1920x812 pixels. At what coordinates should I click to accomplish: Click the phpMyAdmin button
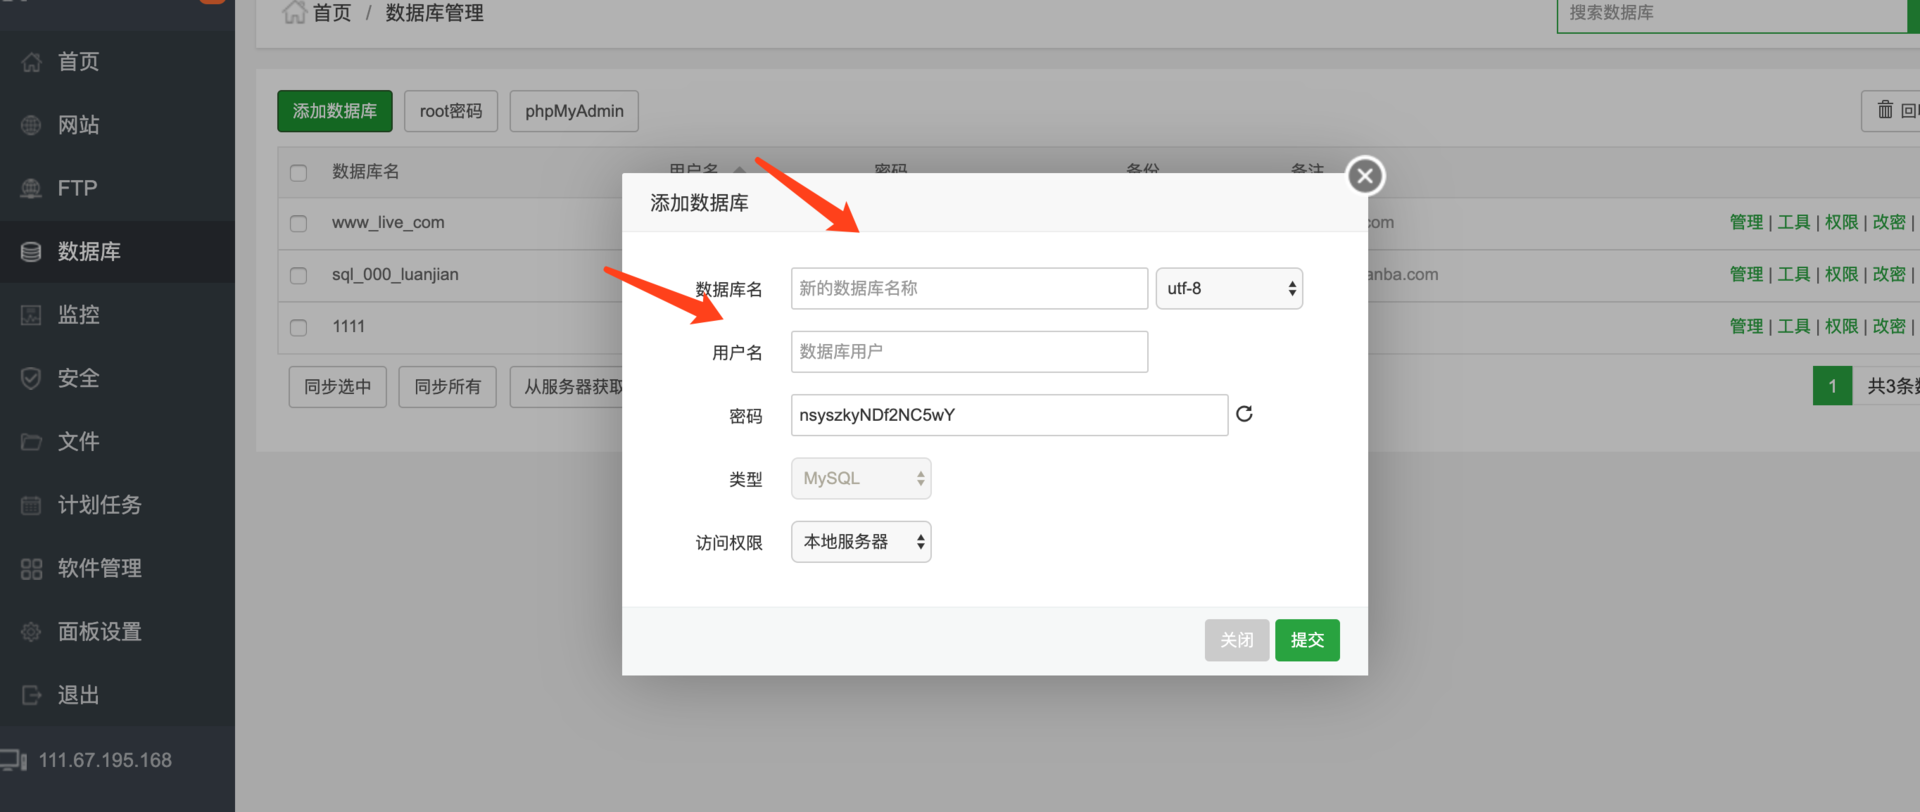(x=574, y=111)
